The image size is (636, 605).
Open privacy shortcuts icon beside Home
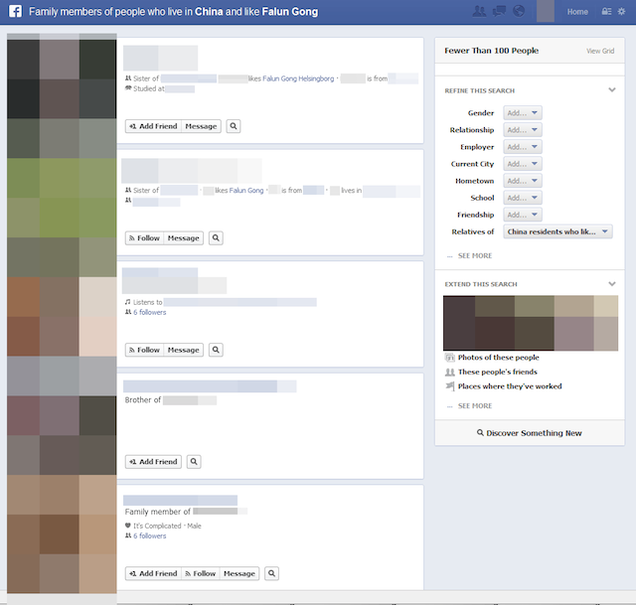606,12
